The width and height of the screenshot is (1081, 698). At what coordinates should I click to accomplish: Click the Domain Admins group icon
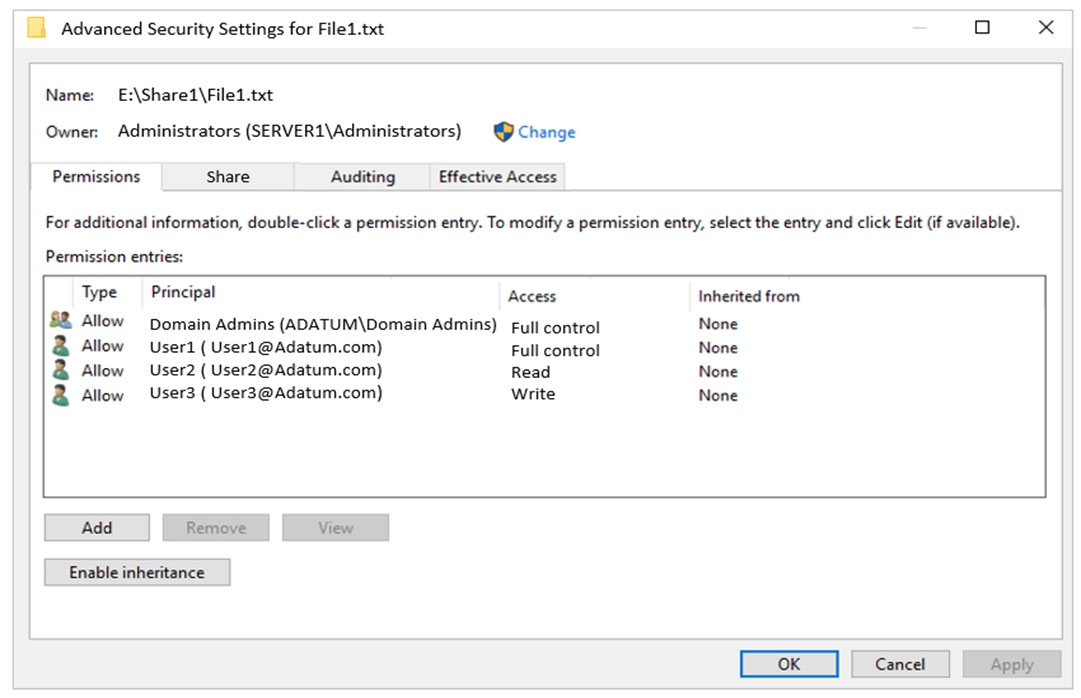point(61,321)
